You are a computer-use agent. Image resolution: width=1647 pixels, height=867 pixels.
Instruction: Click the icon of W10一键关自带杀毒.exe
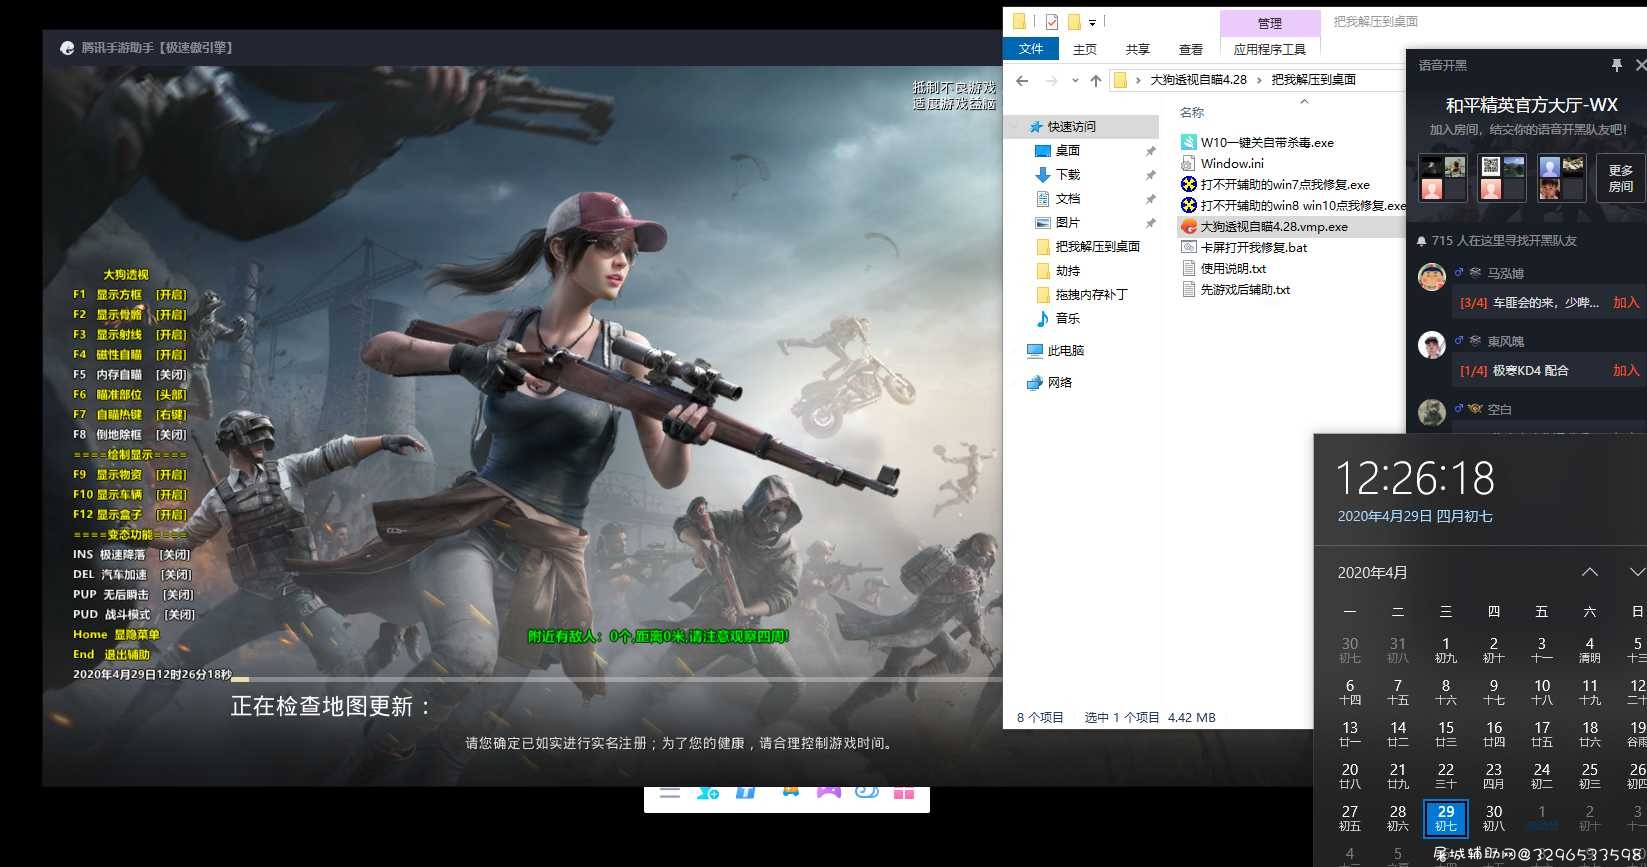(x=1188, y=143)
